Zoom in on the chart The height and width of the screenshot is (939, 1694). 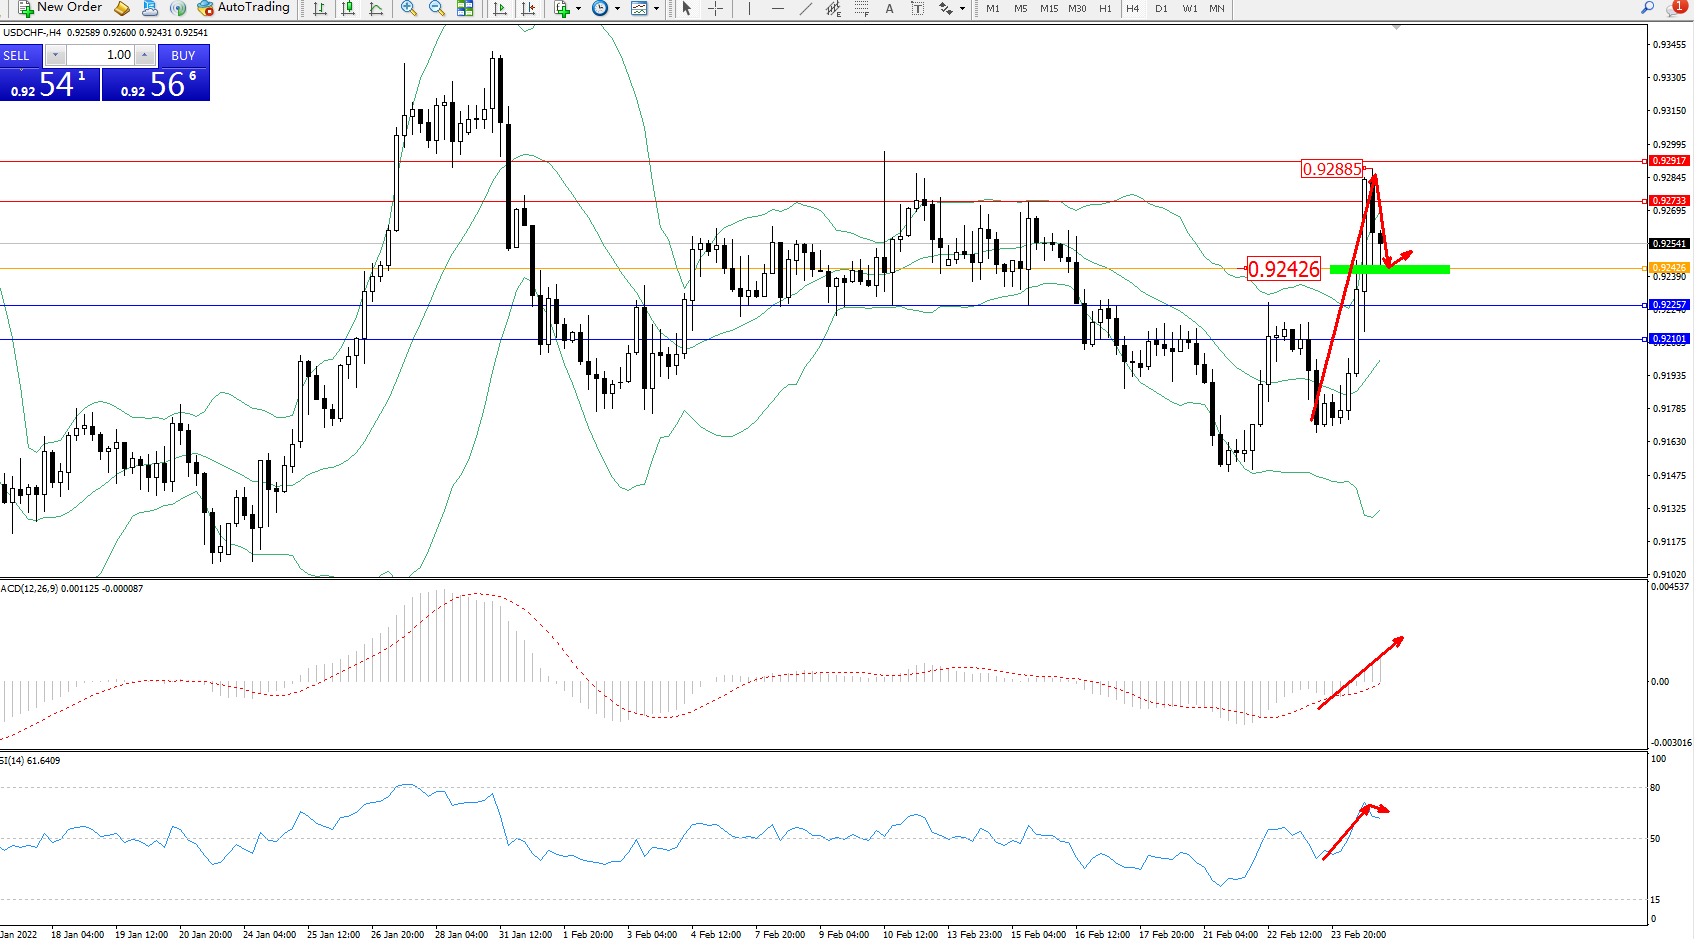point(409,8)
